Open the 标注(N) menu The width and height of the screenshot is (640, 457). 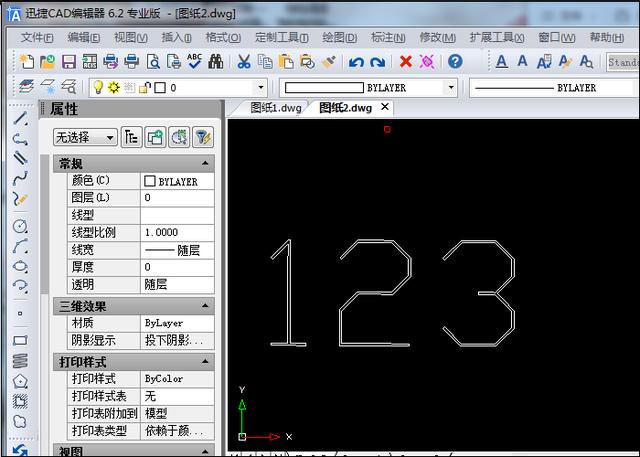tap(388, 38)
